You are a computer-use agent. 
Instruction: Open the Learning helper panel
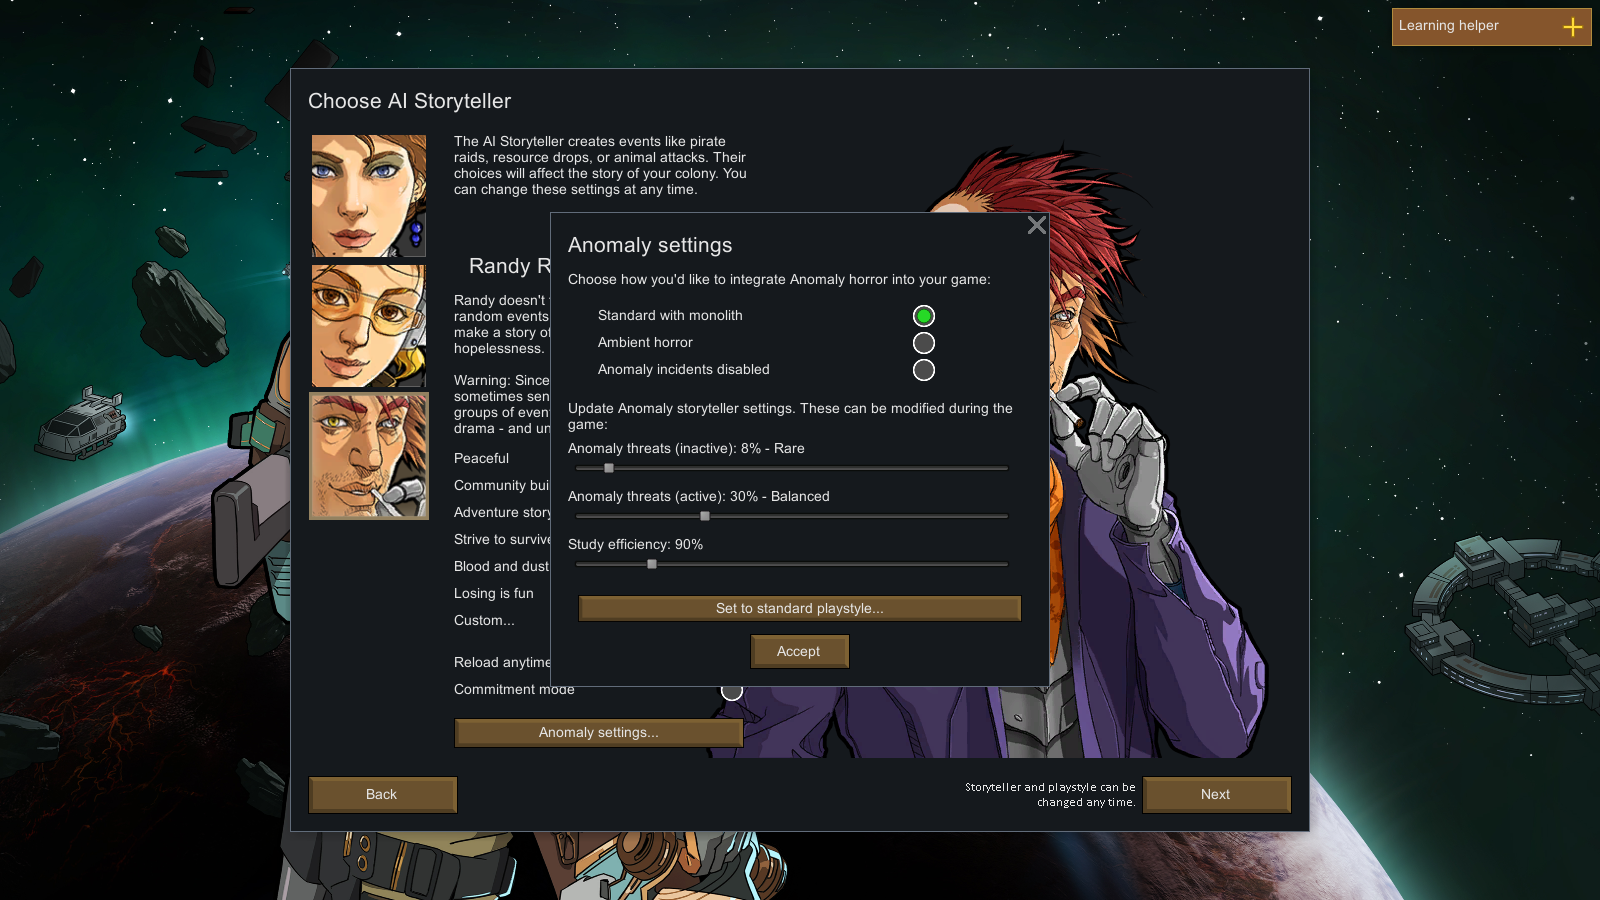(x=1491, y=27)
